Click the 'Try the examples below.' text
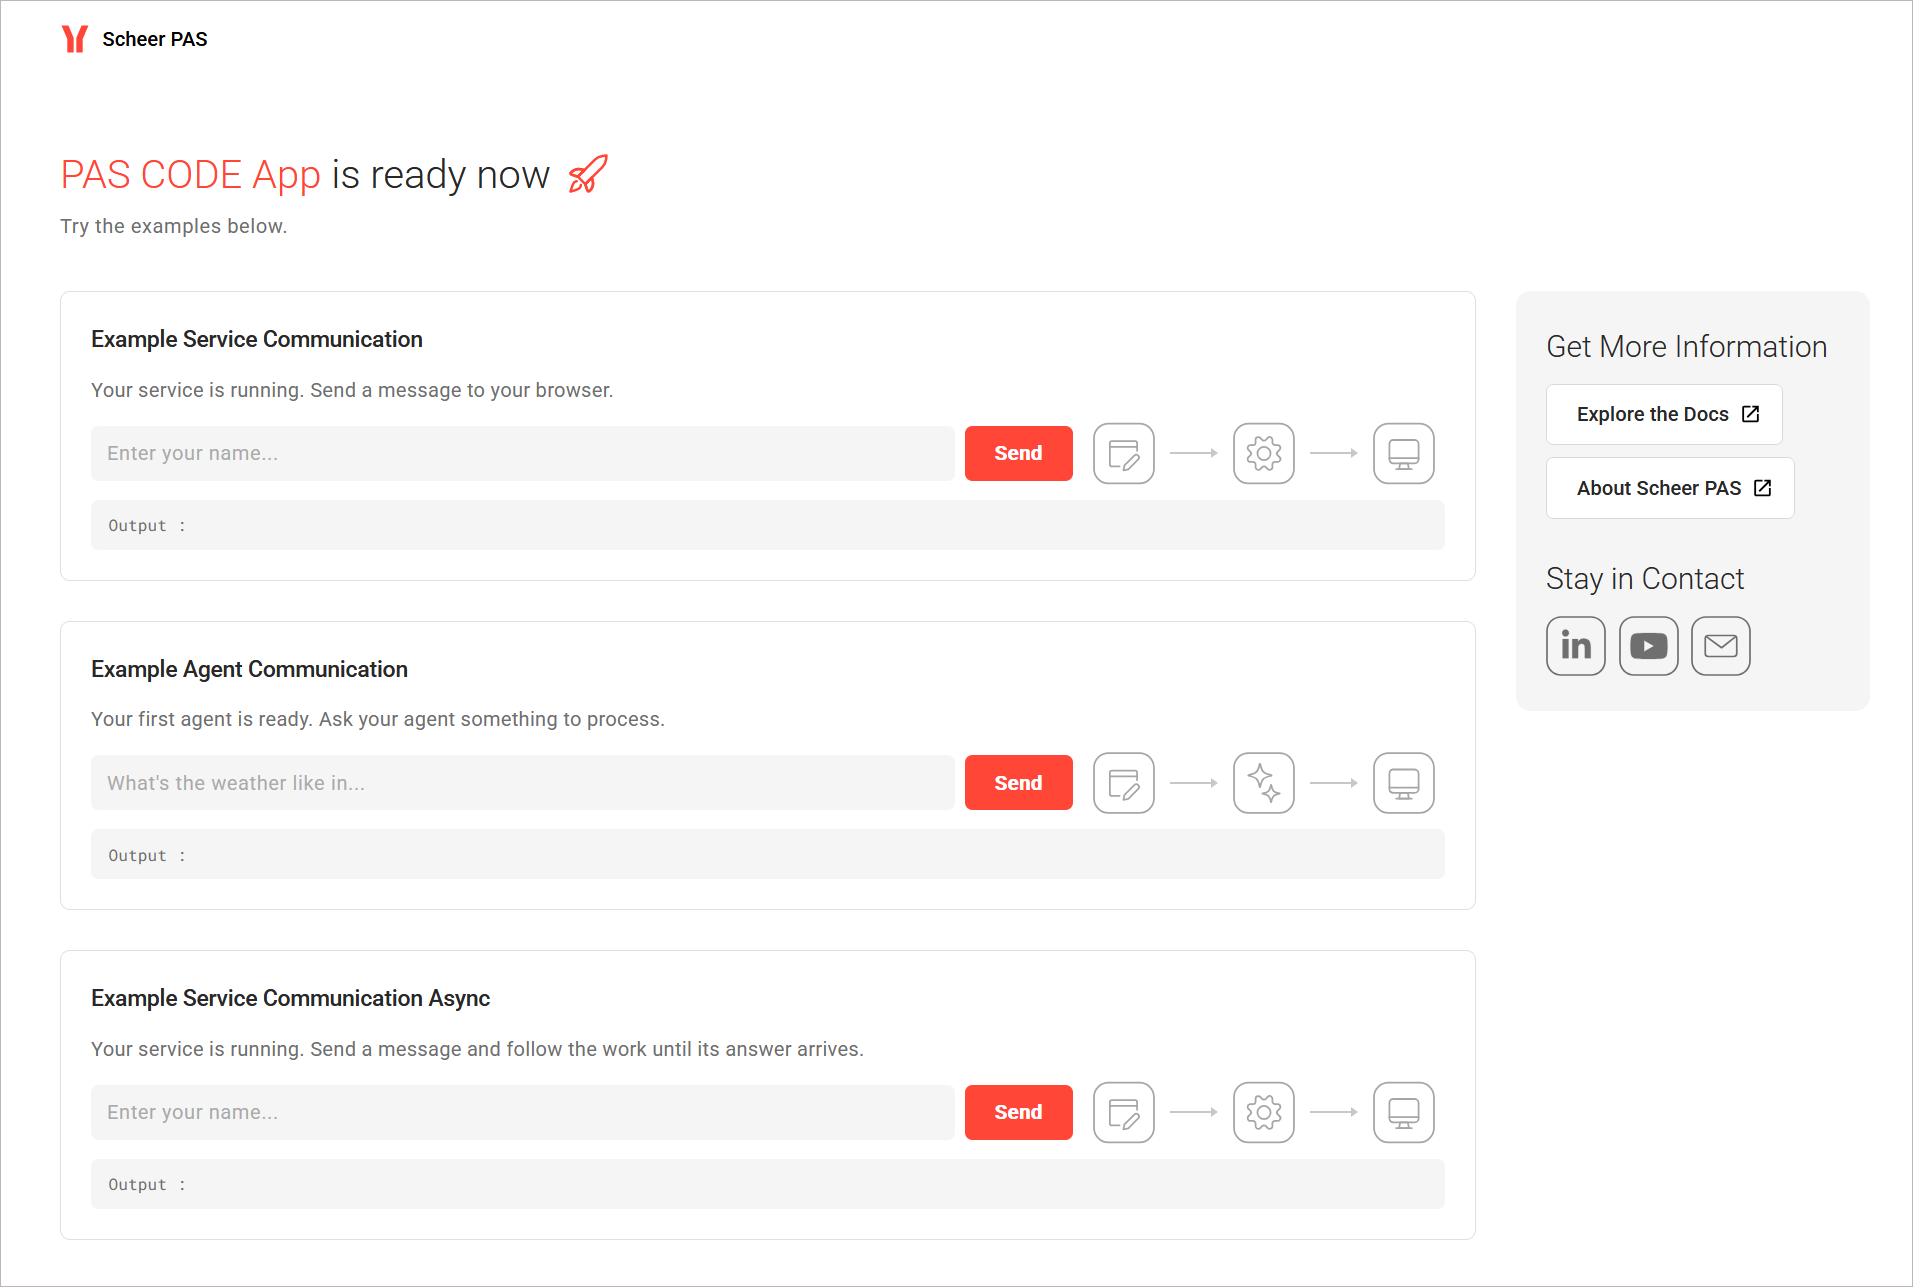Viewport: 1913px width, 1287px height. point(173,226)
